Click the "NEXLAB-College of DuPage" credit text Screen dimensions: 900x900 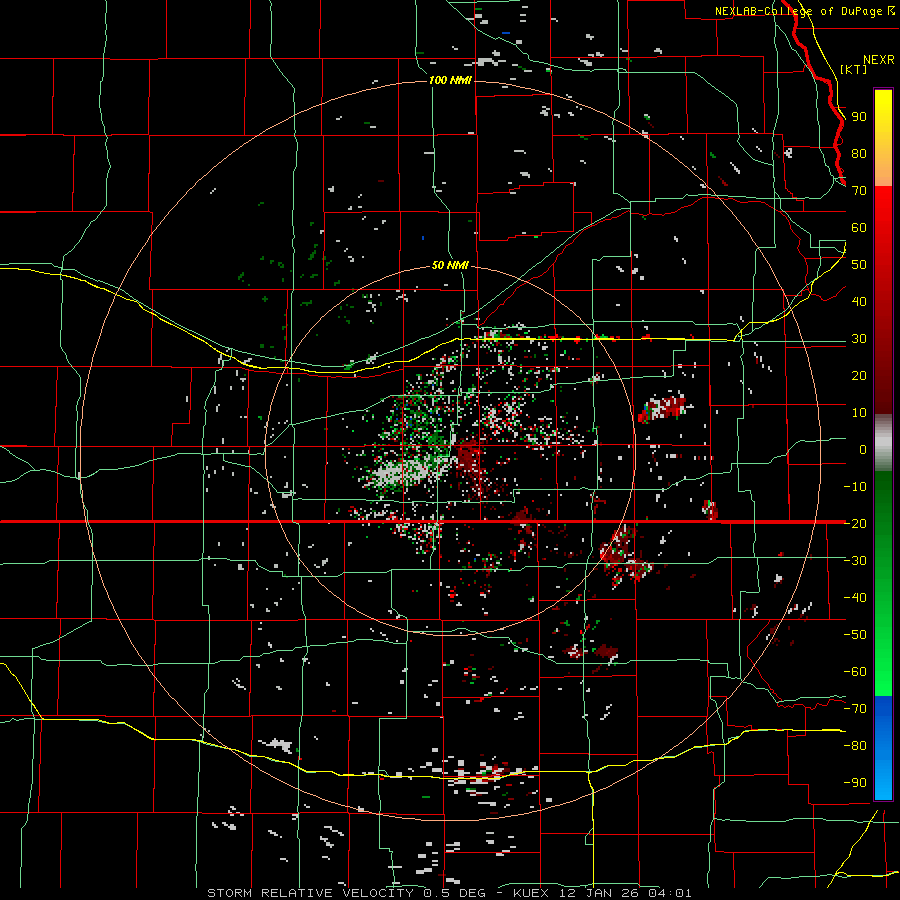(x=800, y=11)
